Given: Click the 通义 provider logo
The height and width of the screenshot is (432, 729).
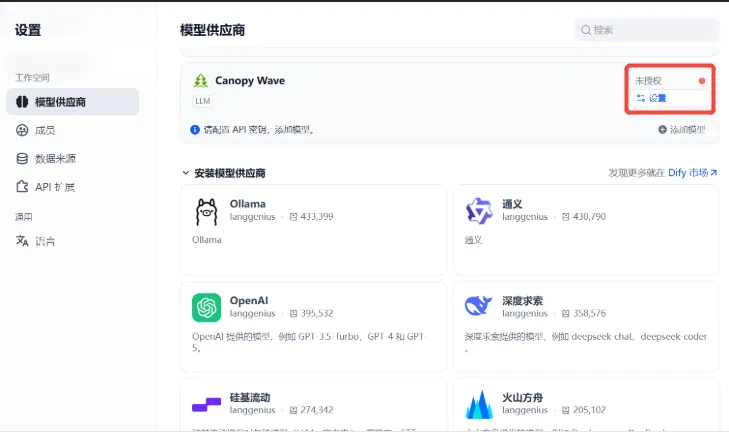Looking at the screenshot, I should coord(478,211).
